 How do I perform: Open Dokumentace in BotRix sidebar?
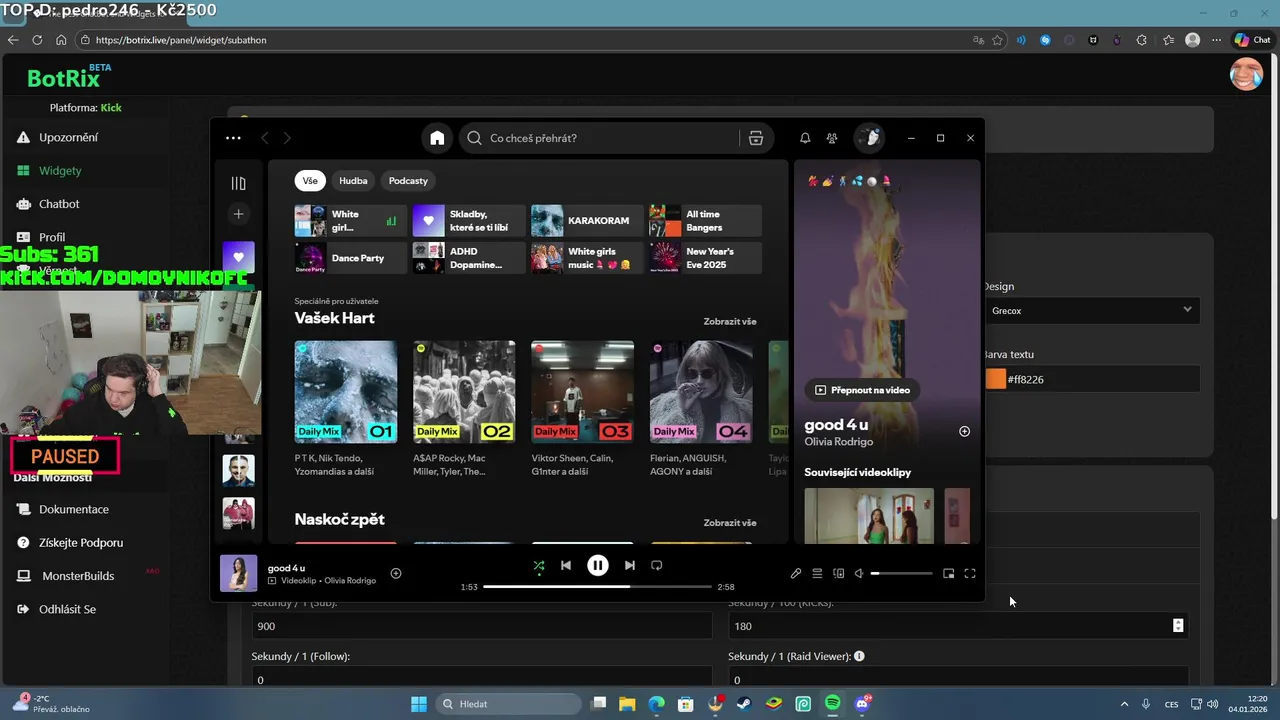point(74,509)
